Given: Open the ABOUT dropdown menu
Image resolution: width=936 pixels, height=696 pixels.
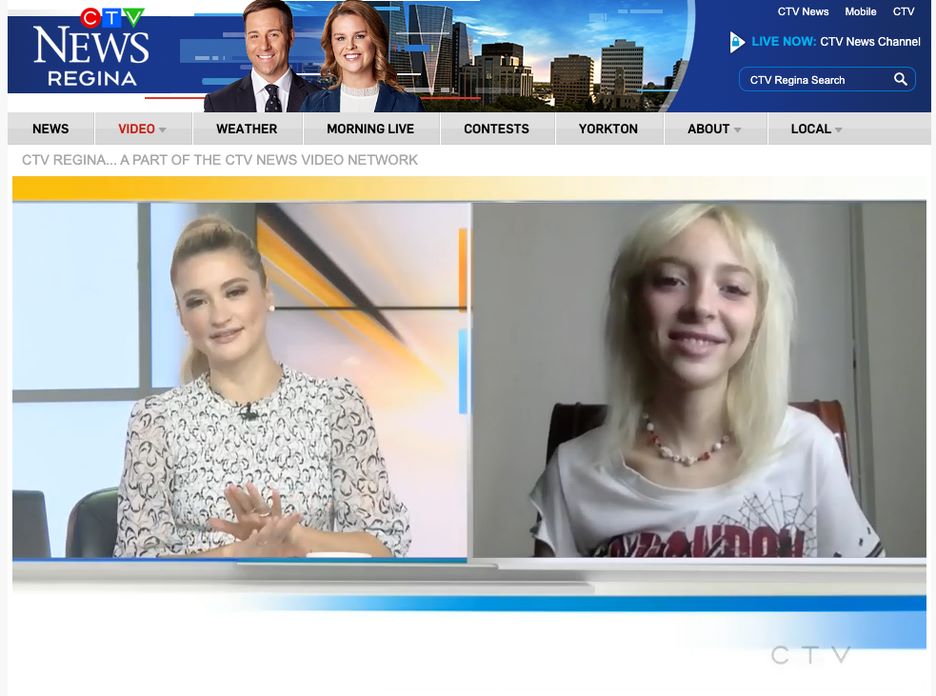Looking at the screenshot, I should click(x=710, y=128).
